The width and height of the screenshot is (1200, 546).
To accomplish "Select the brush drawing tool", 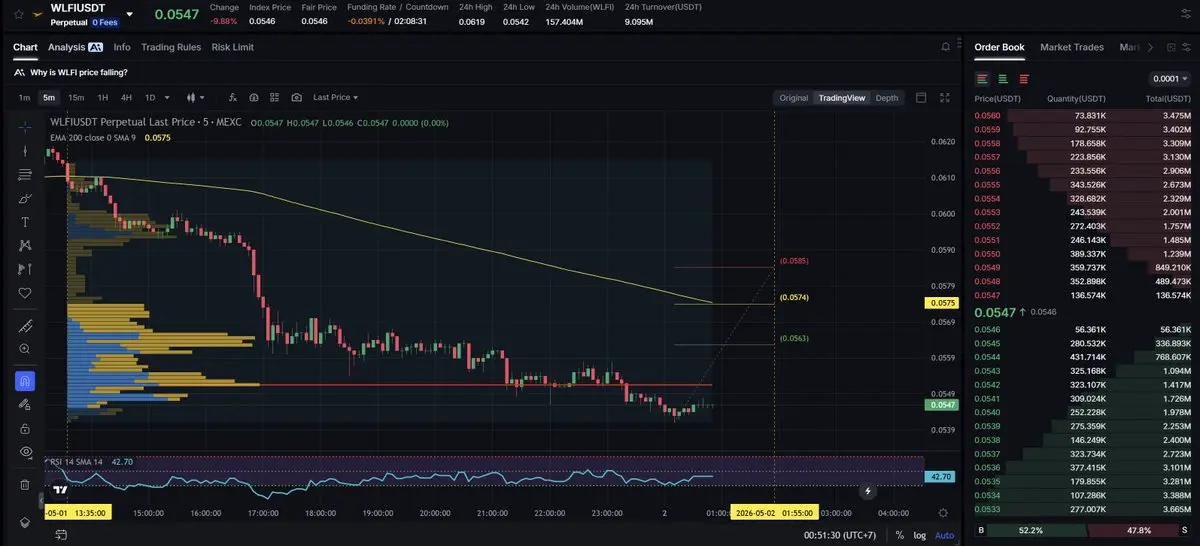I will point(25,198).
